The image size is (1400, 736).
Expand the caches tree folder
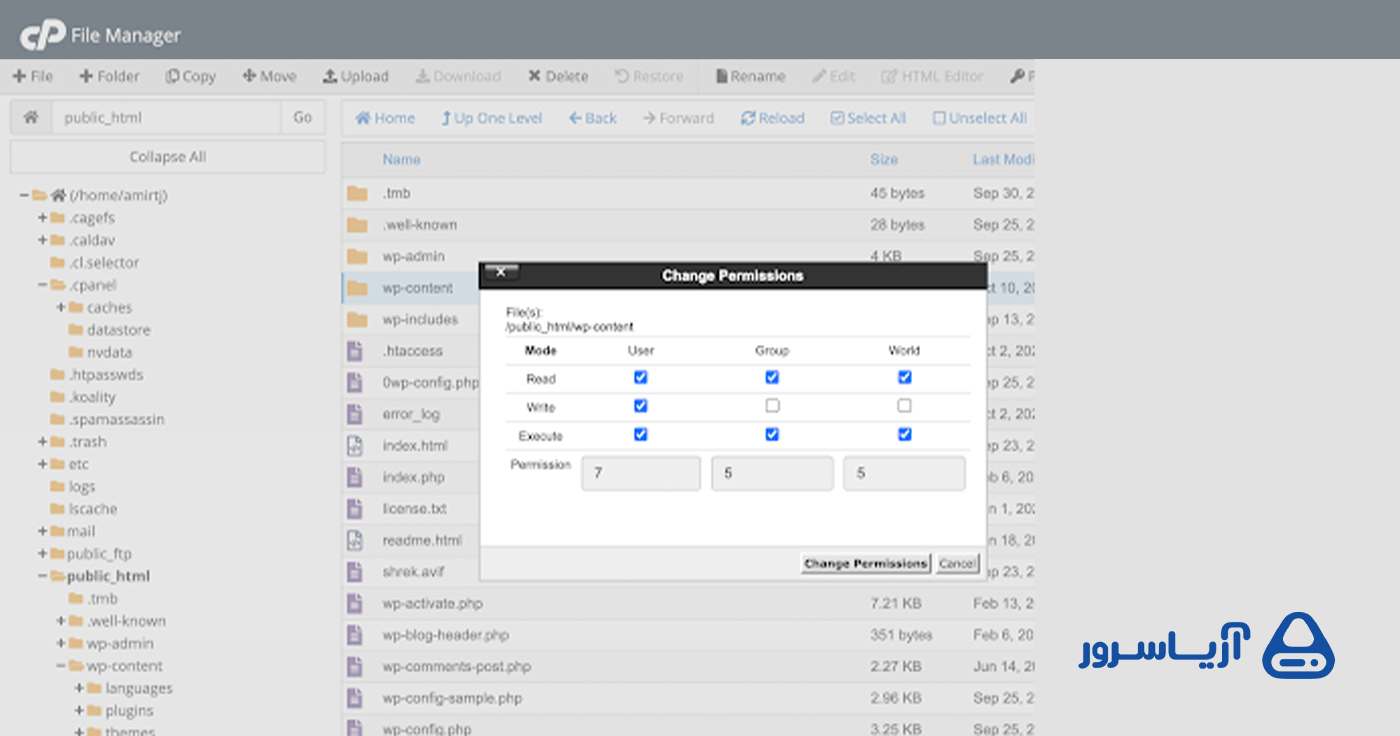pos(61,307)
